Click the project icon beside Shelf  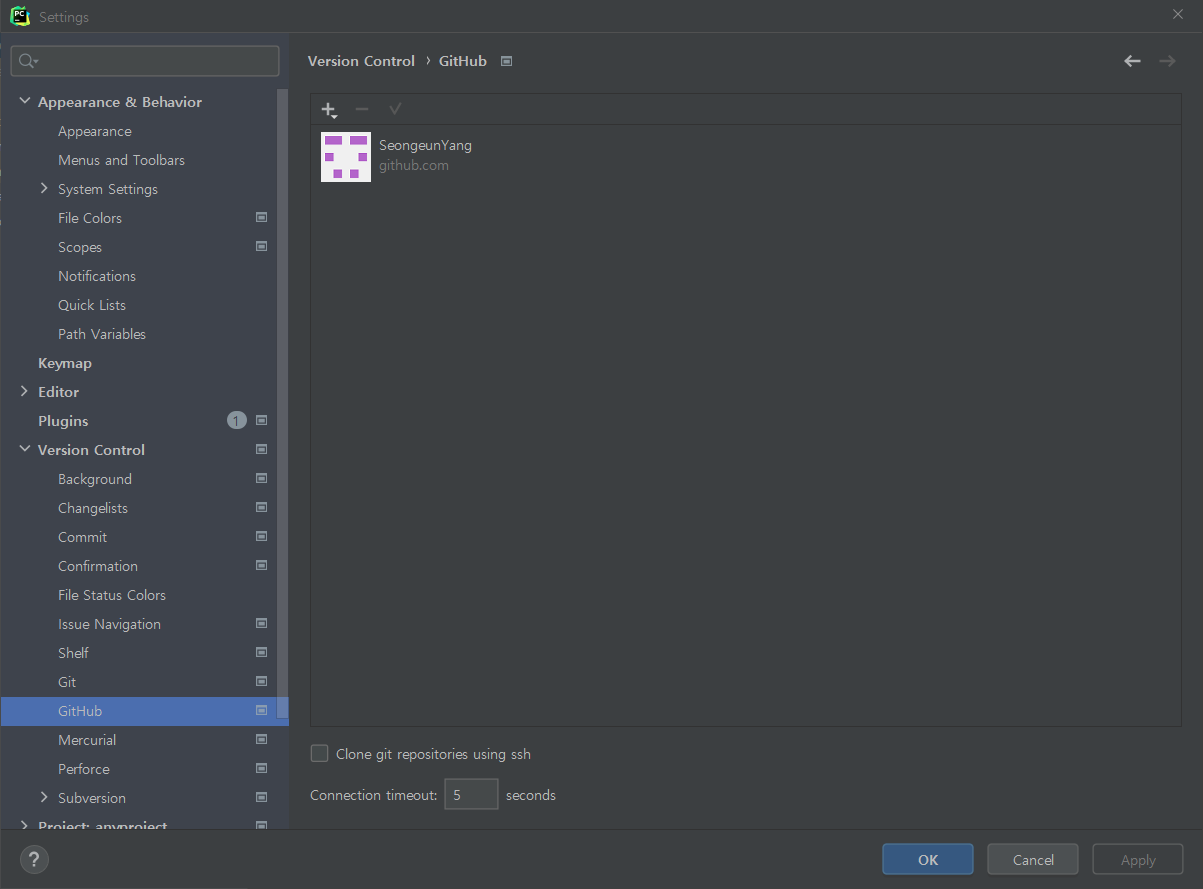tap(261, 652)
